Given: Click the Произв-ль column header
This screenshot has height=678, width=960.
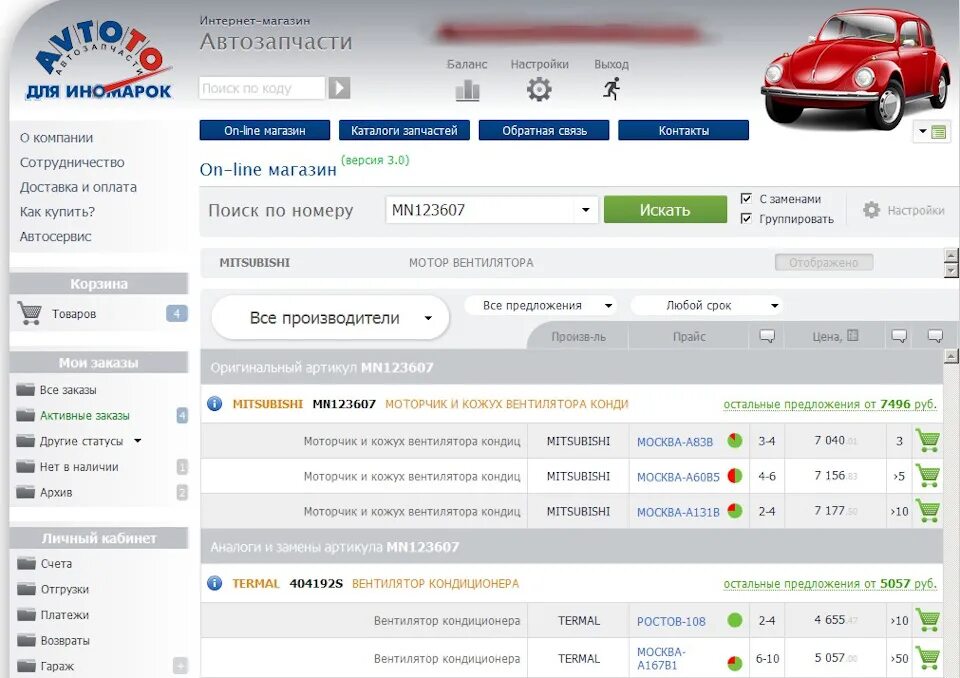Looking at the screenshot, I should pos(578,336).
